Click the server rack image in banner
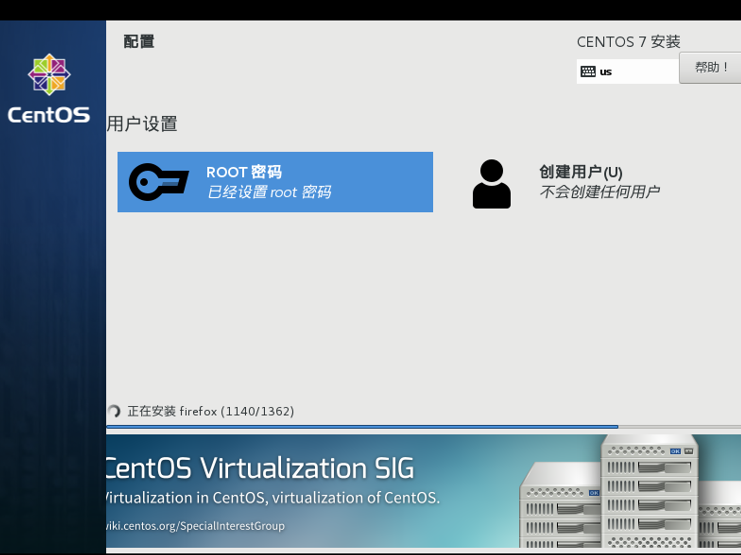The image size is (741, 555). 630,492
